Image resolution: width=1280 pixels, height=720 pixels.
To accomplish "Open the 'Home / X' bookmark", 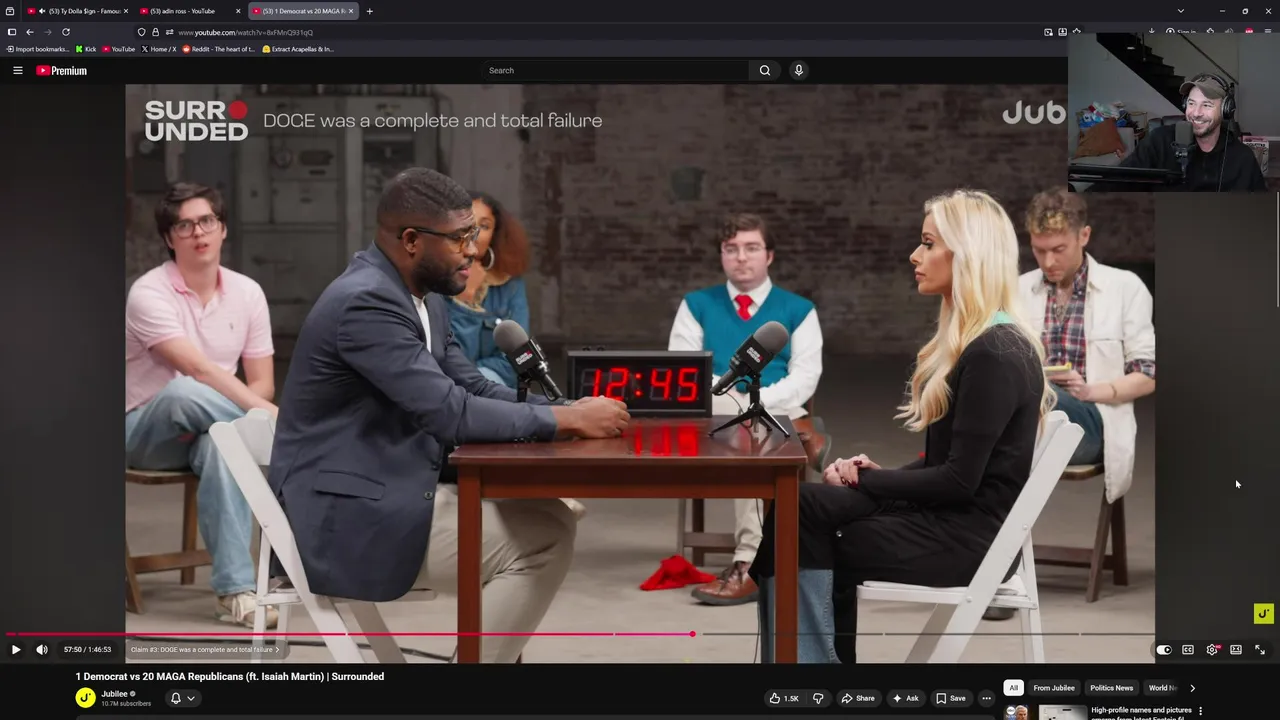I will [x=159, y=49].
